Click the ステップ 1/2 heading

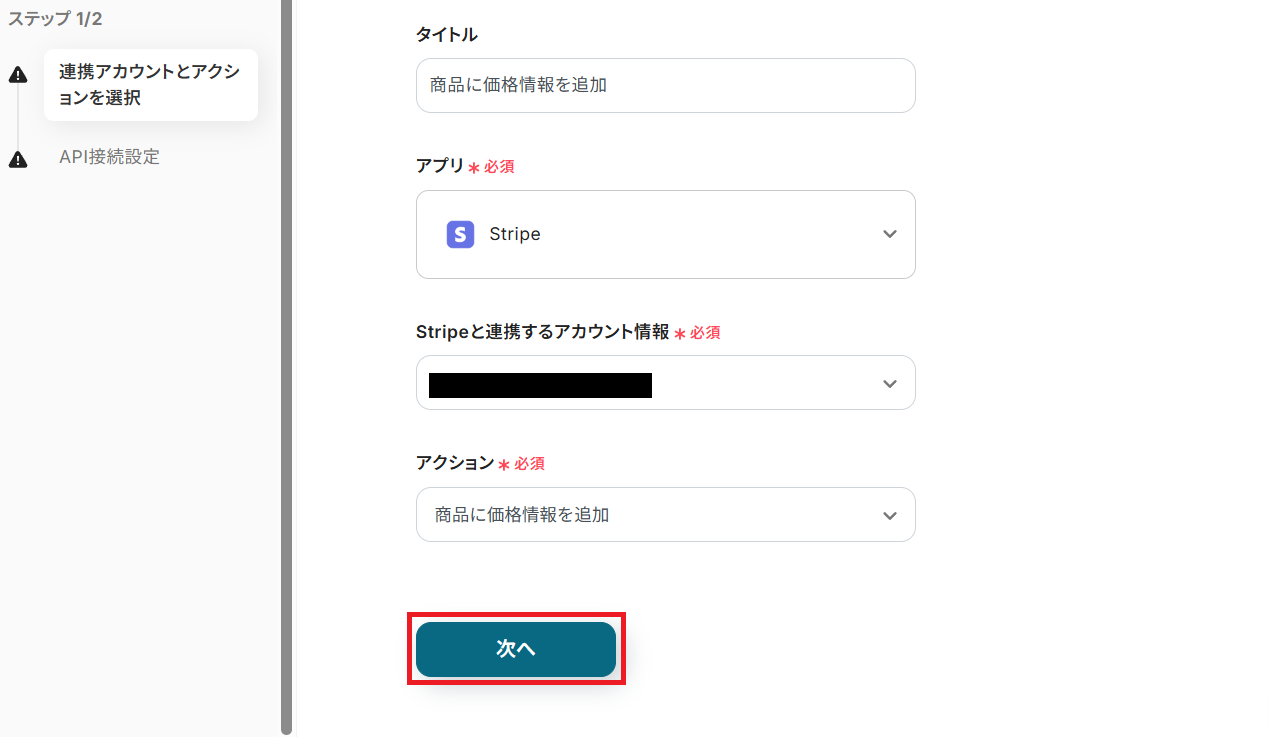55,19
